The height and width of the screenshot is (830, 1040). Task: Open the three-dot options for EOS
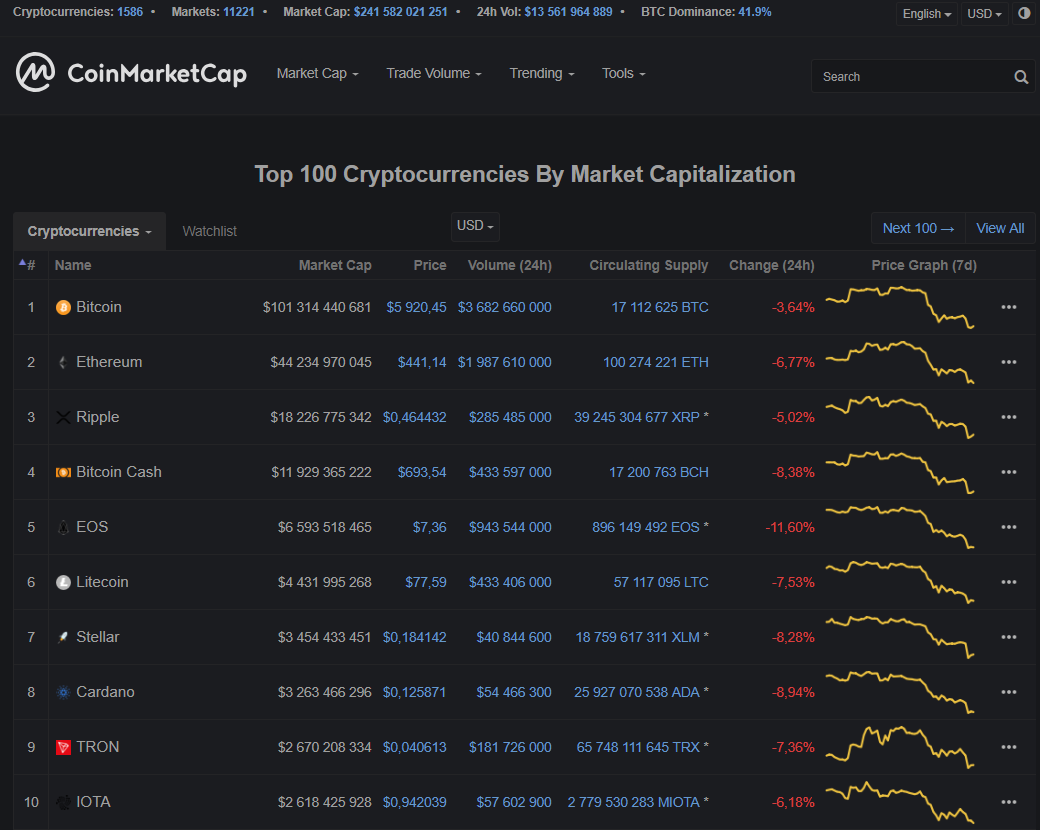point(1008,527)
